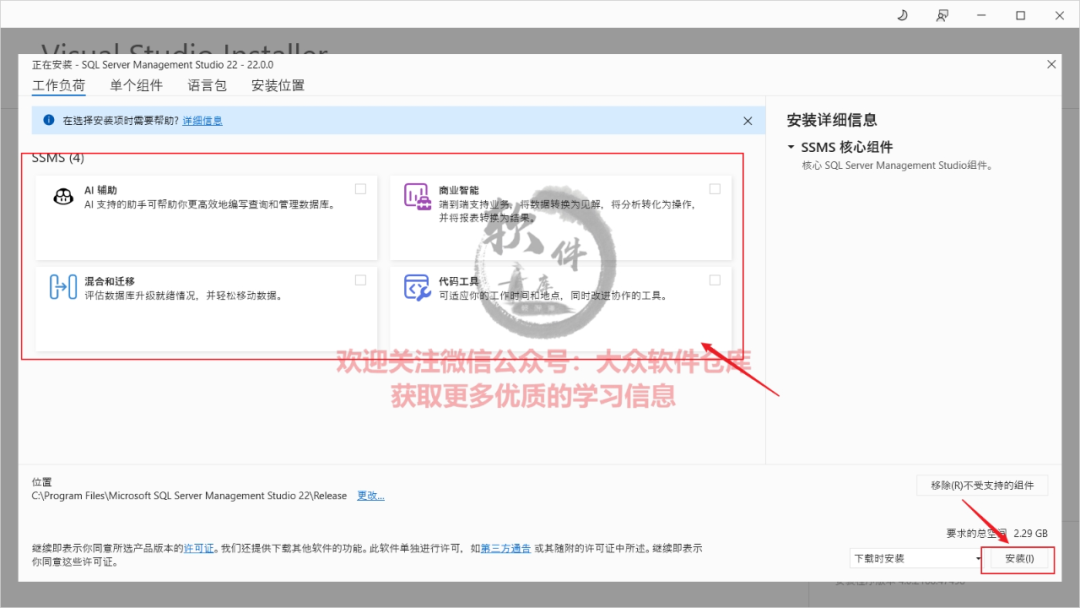Image resolution: width=1080 pixels, height=608 pixels.
Task: Open the 下载时安装 dropdown
Action: pos(915,558)
